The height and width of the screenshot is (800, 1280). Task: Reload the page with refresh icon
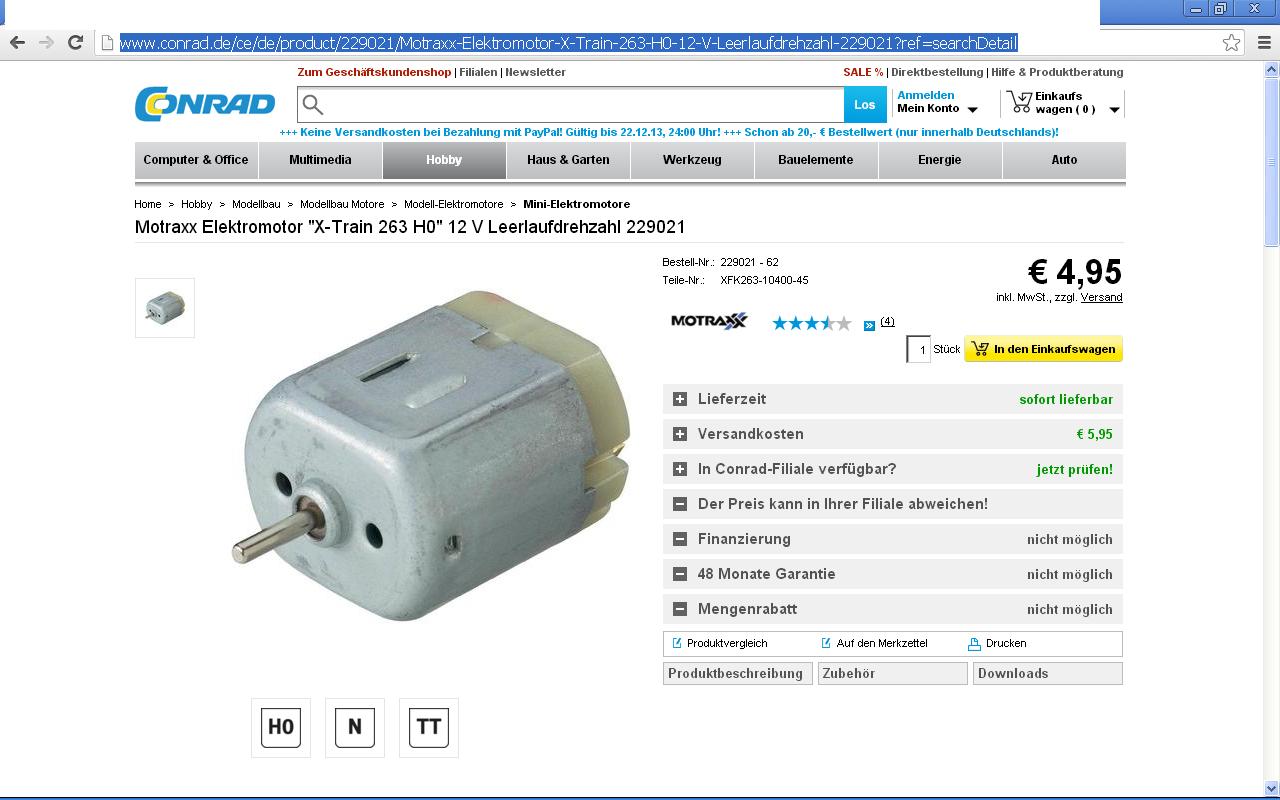75,42
